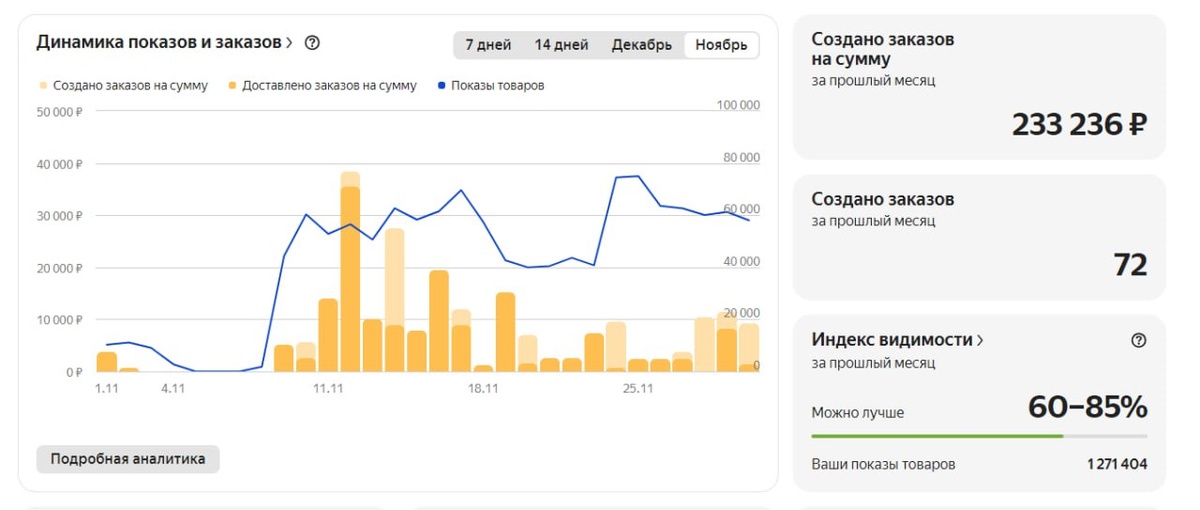Select the Декабрь period tab

[642, 45]
